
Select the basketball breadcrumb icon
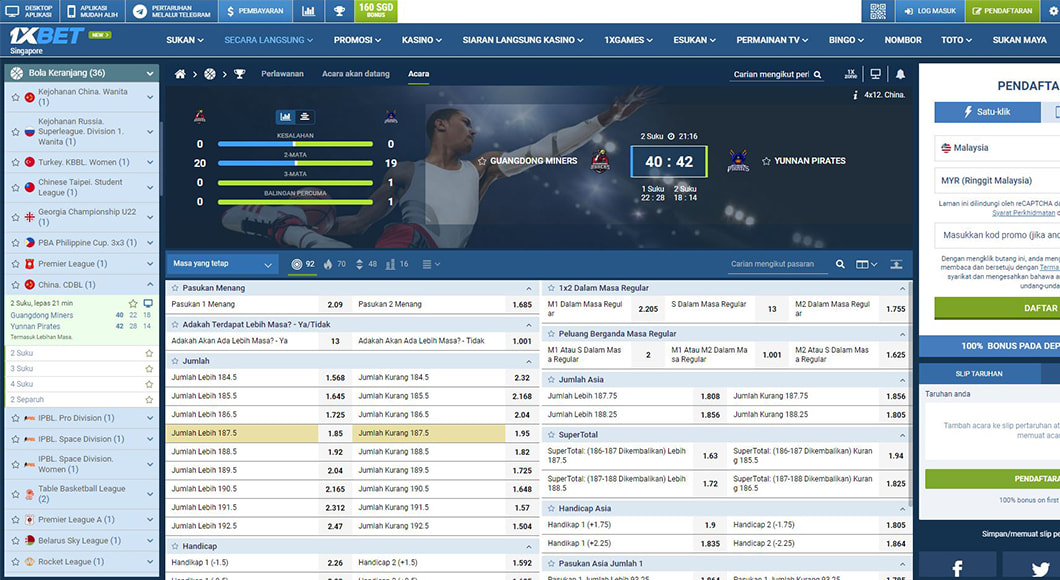point(210,74)
